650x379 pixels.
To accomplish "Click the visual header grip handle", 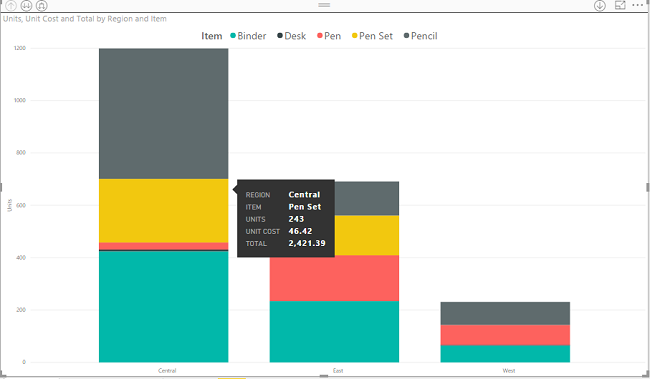I will click(324, 5).
